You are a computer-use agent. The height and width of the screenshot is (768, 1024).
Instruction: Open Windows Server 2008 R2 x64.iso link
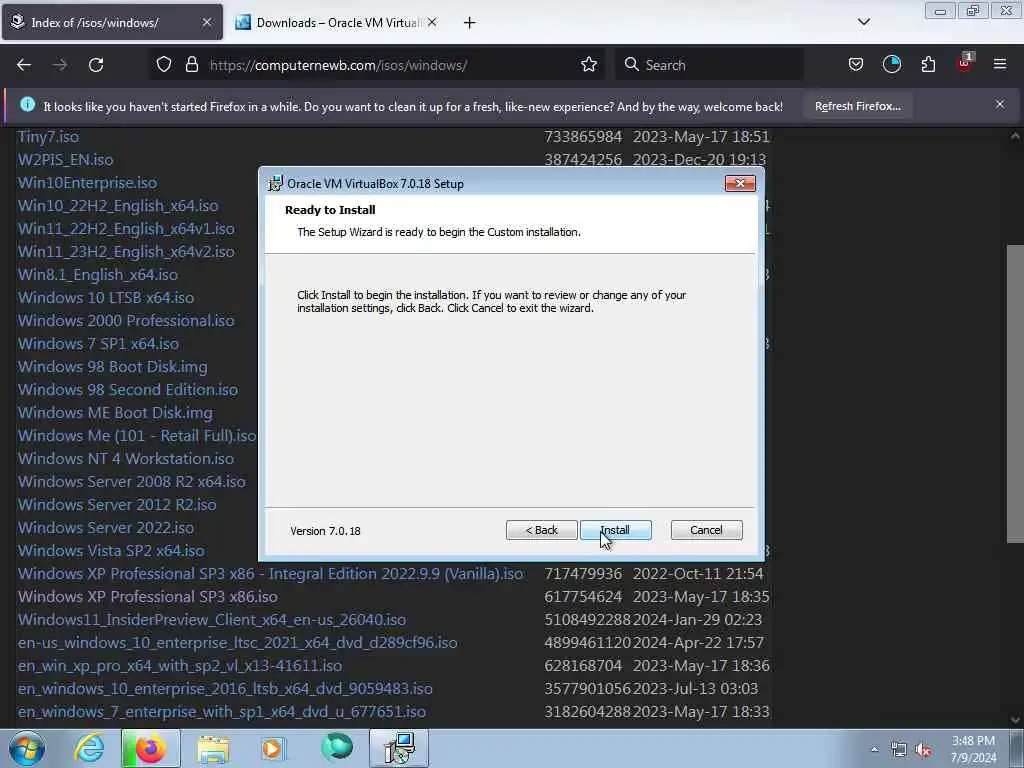pyautogui.click(x=132, y=482)
